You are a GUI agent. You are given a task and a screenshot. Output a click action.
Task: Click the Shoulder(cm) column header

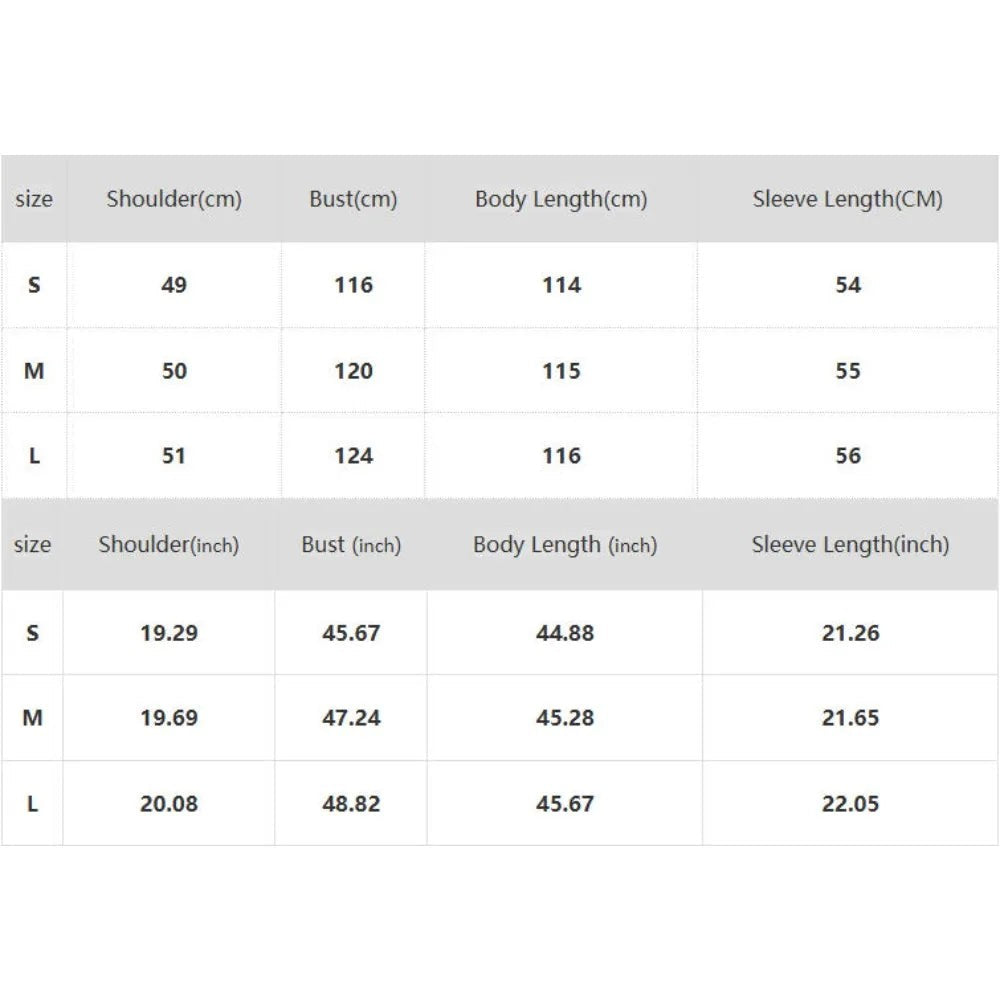click(174, 199)
